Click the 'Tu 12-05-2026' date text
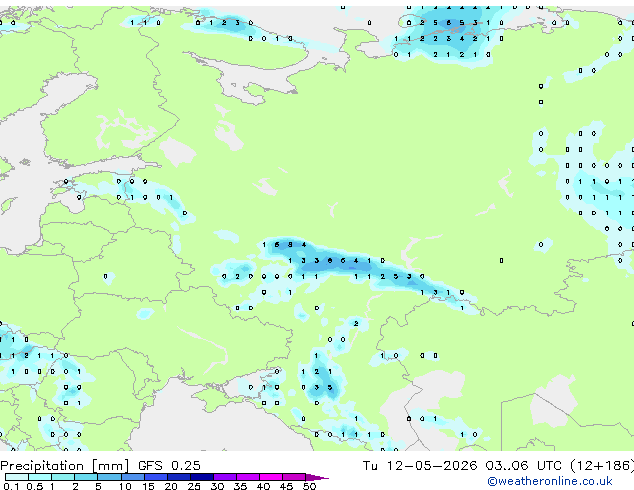This screenshot has height=490, width=634. (x=420, y=466)
